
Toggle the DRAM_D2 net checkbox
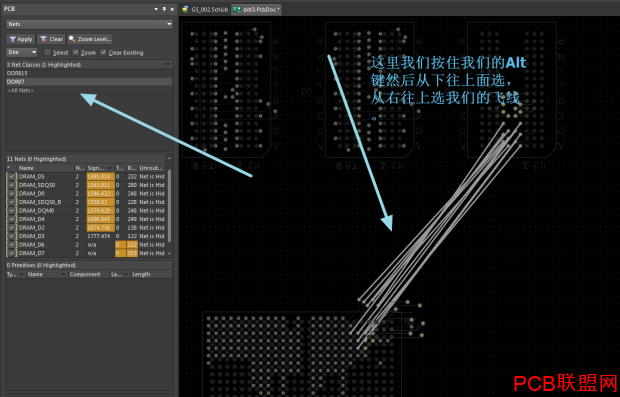[12, 228]
